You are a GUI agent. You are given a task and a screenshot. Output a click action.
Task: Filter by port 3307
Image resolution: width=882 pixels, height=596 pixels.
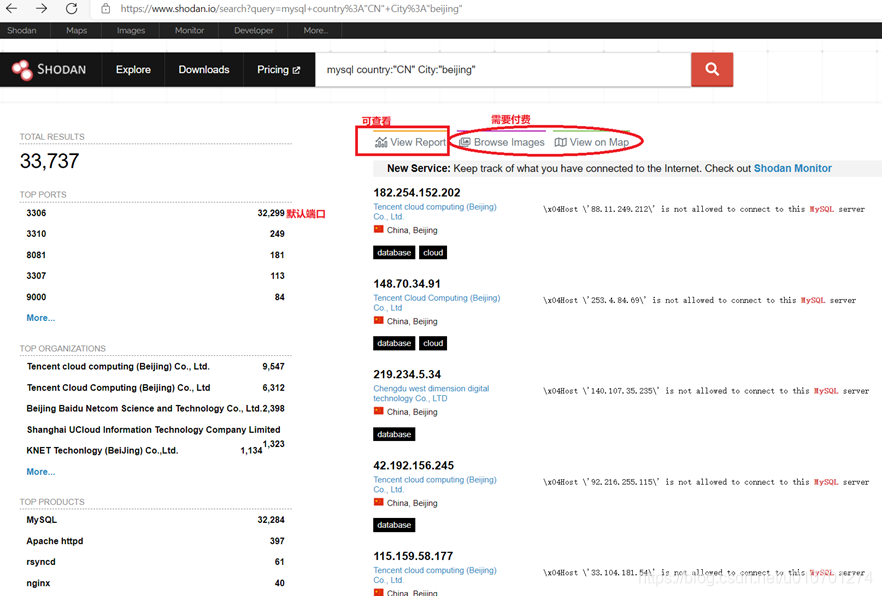(x=36, y=276)
